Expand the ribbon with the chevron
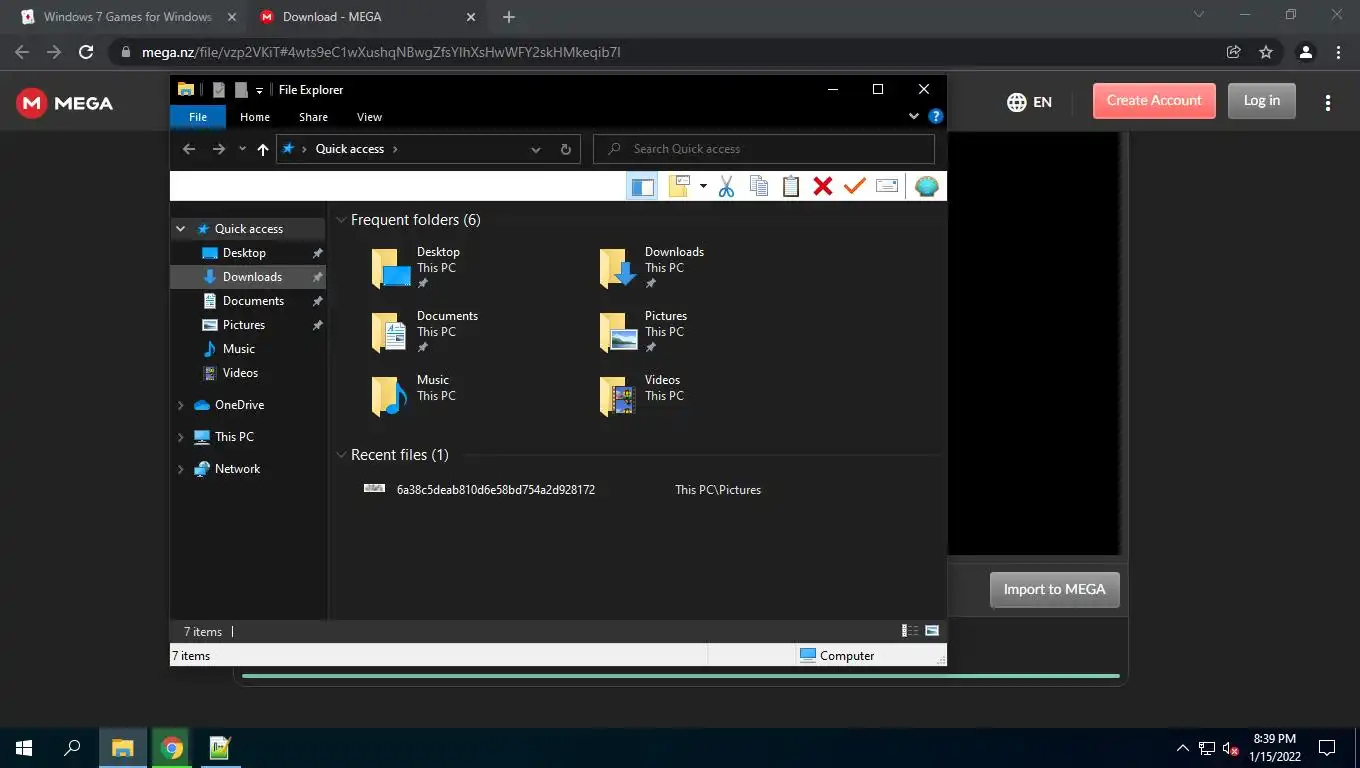This screenshot has width=1360, height=768. coord(914,116)
